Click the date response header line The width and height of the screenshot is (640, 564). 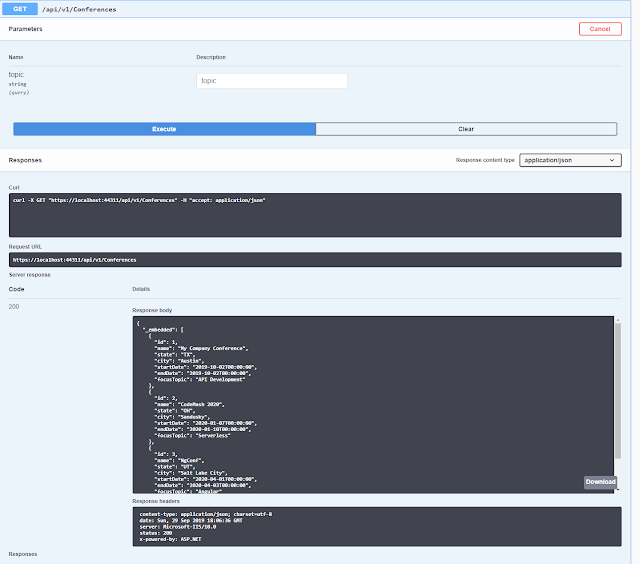click(x=191, y=521)
